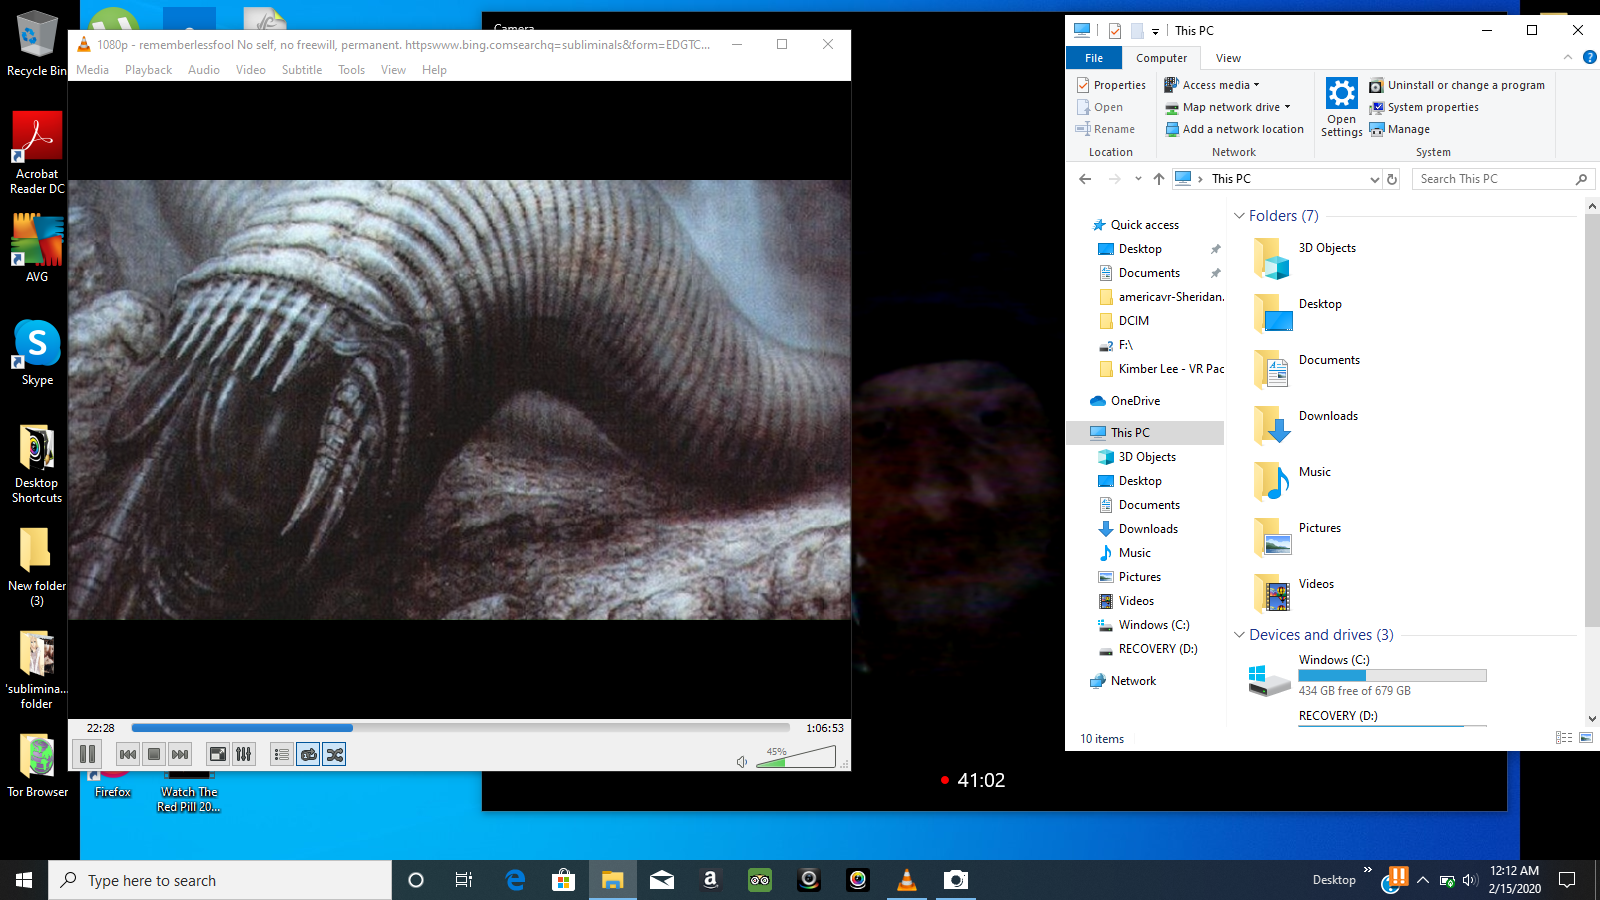
Task: Show hidden system tray icons chevron
Action: (x=1422, y=880)
